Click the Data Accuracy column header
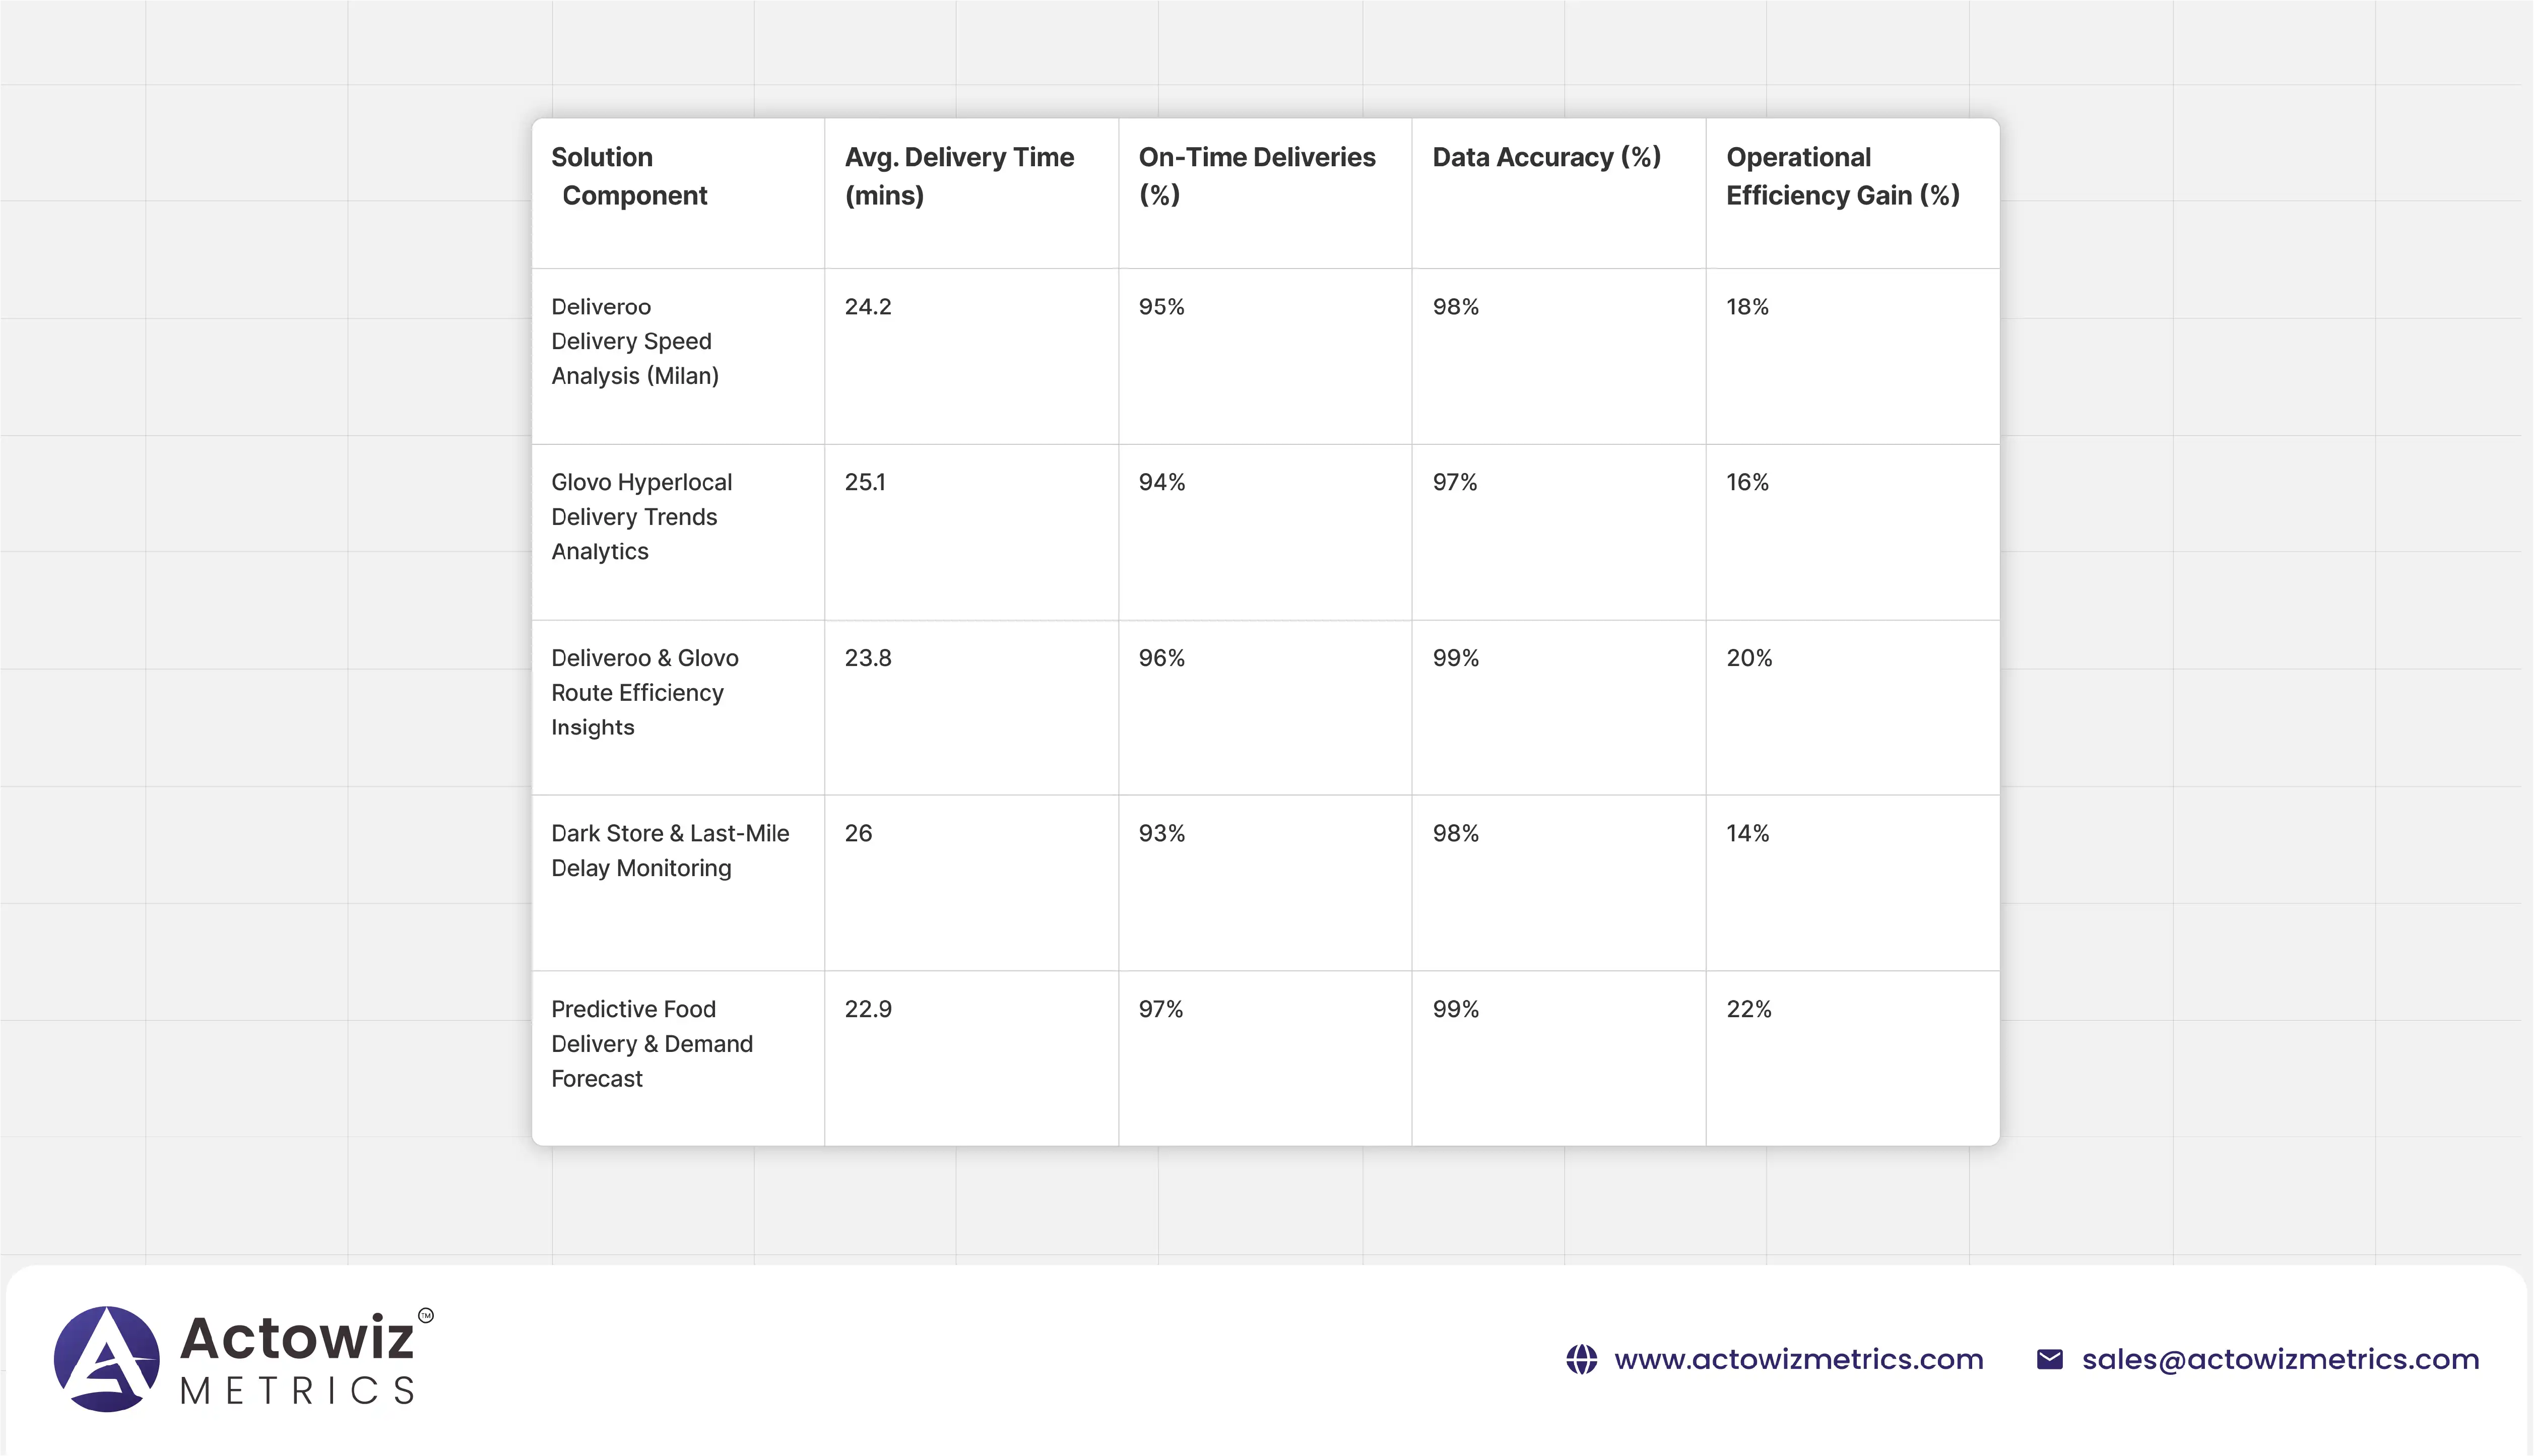The height and width of the screenshot is (1456, 2534). click(x=1546, y=158)
